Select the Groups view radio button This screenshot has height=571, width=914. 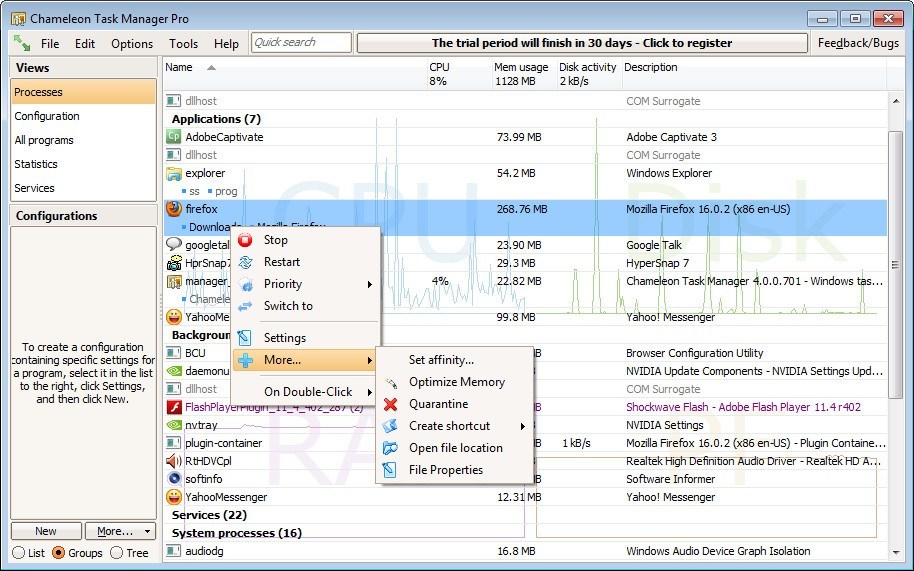58,553
